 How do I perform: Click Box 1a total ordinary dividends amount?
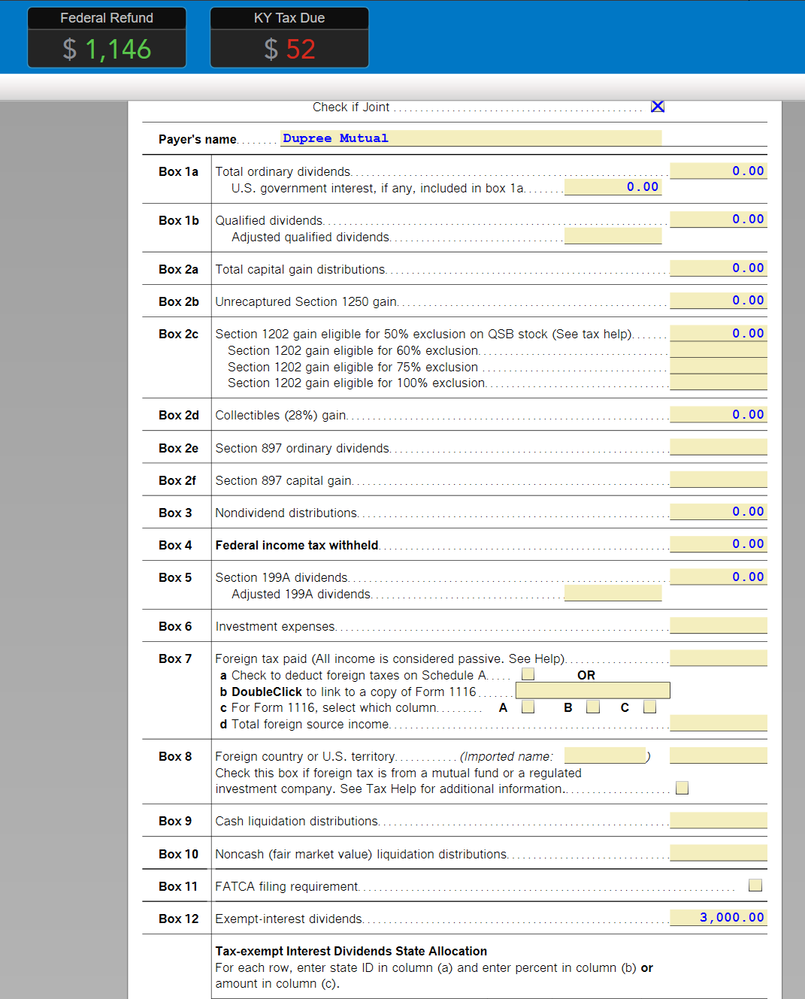click(x=718, y=171)
